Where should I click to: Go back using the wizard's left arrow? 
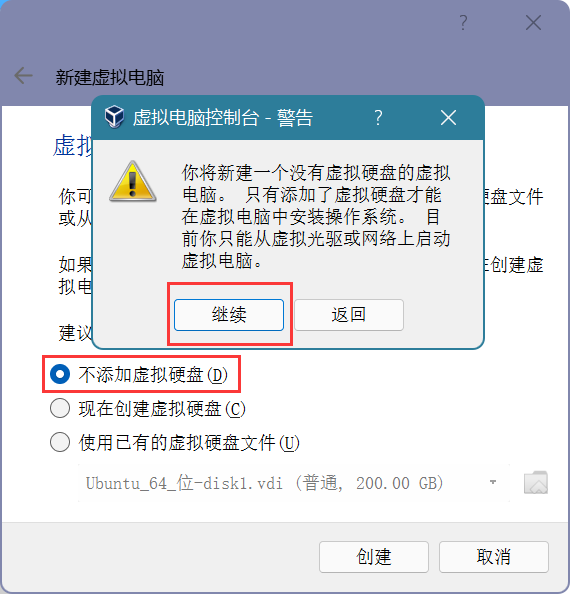pyautogui.click(x=23, y=76)
